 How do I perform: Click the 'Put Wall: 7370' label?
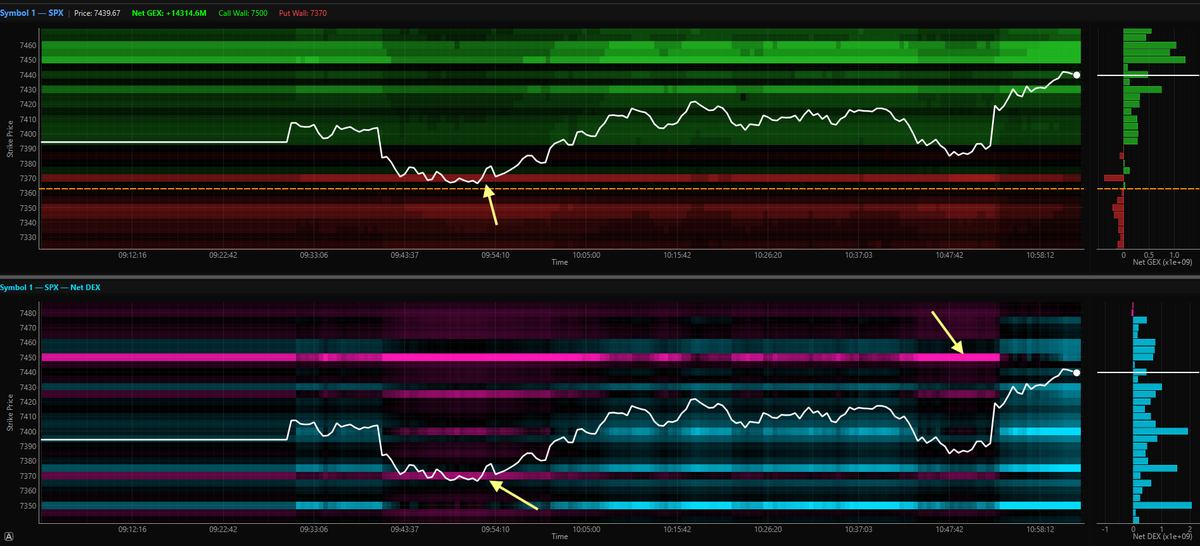tap(305, 13)
